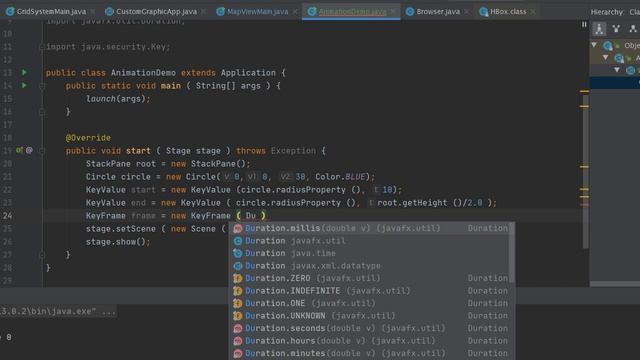Viewport: 640px width, 360px height.
Task: Switch to the subtypes hierarchy button
Action: [x=633, y=29]
